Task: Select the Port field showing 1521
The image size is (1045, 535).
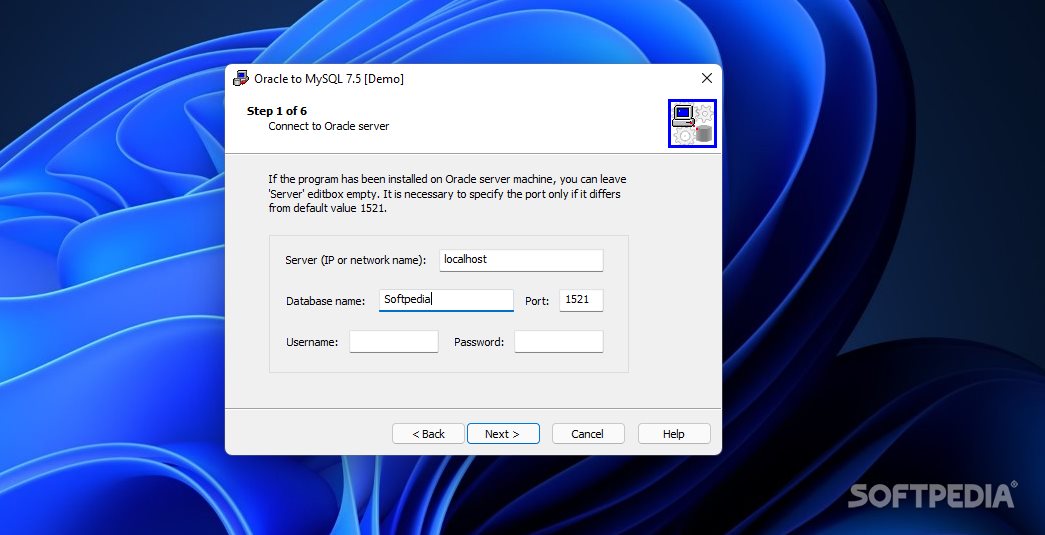Action: pos(581,300)
